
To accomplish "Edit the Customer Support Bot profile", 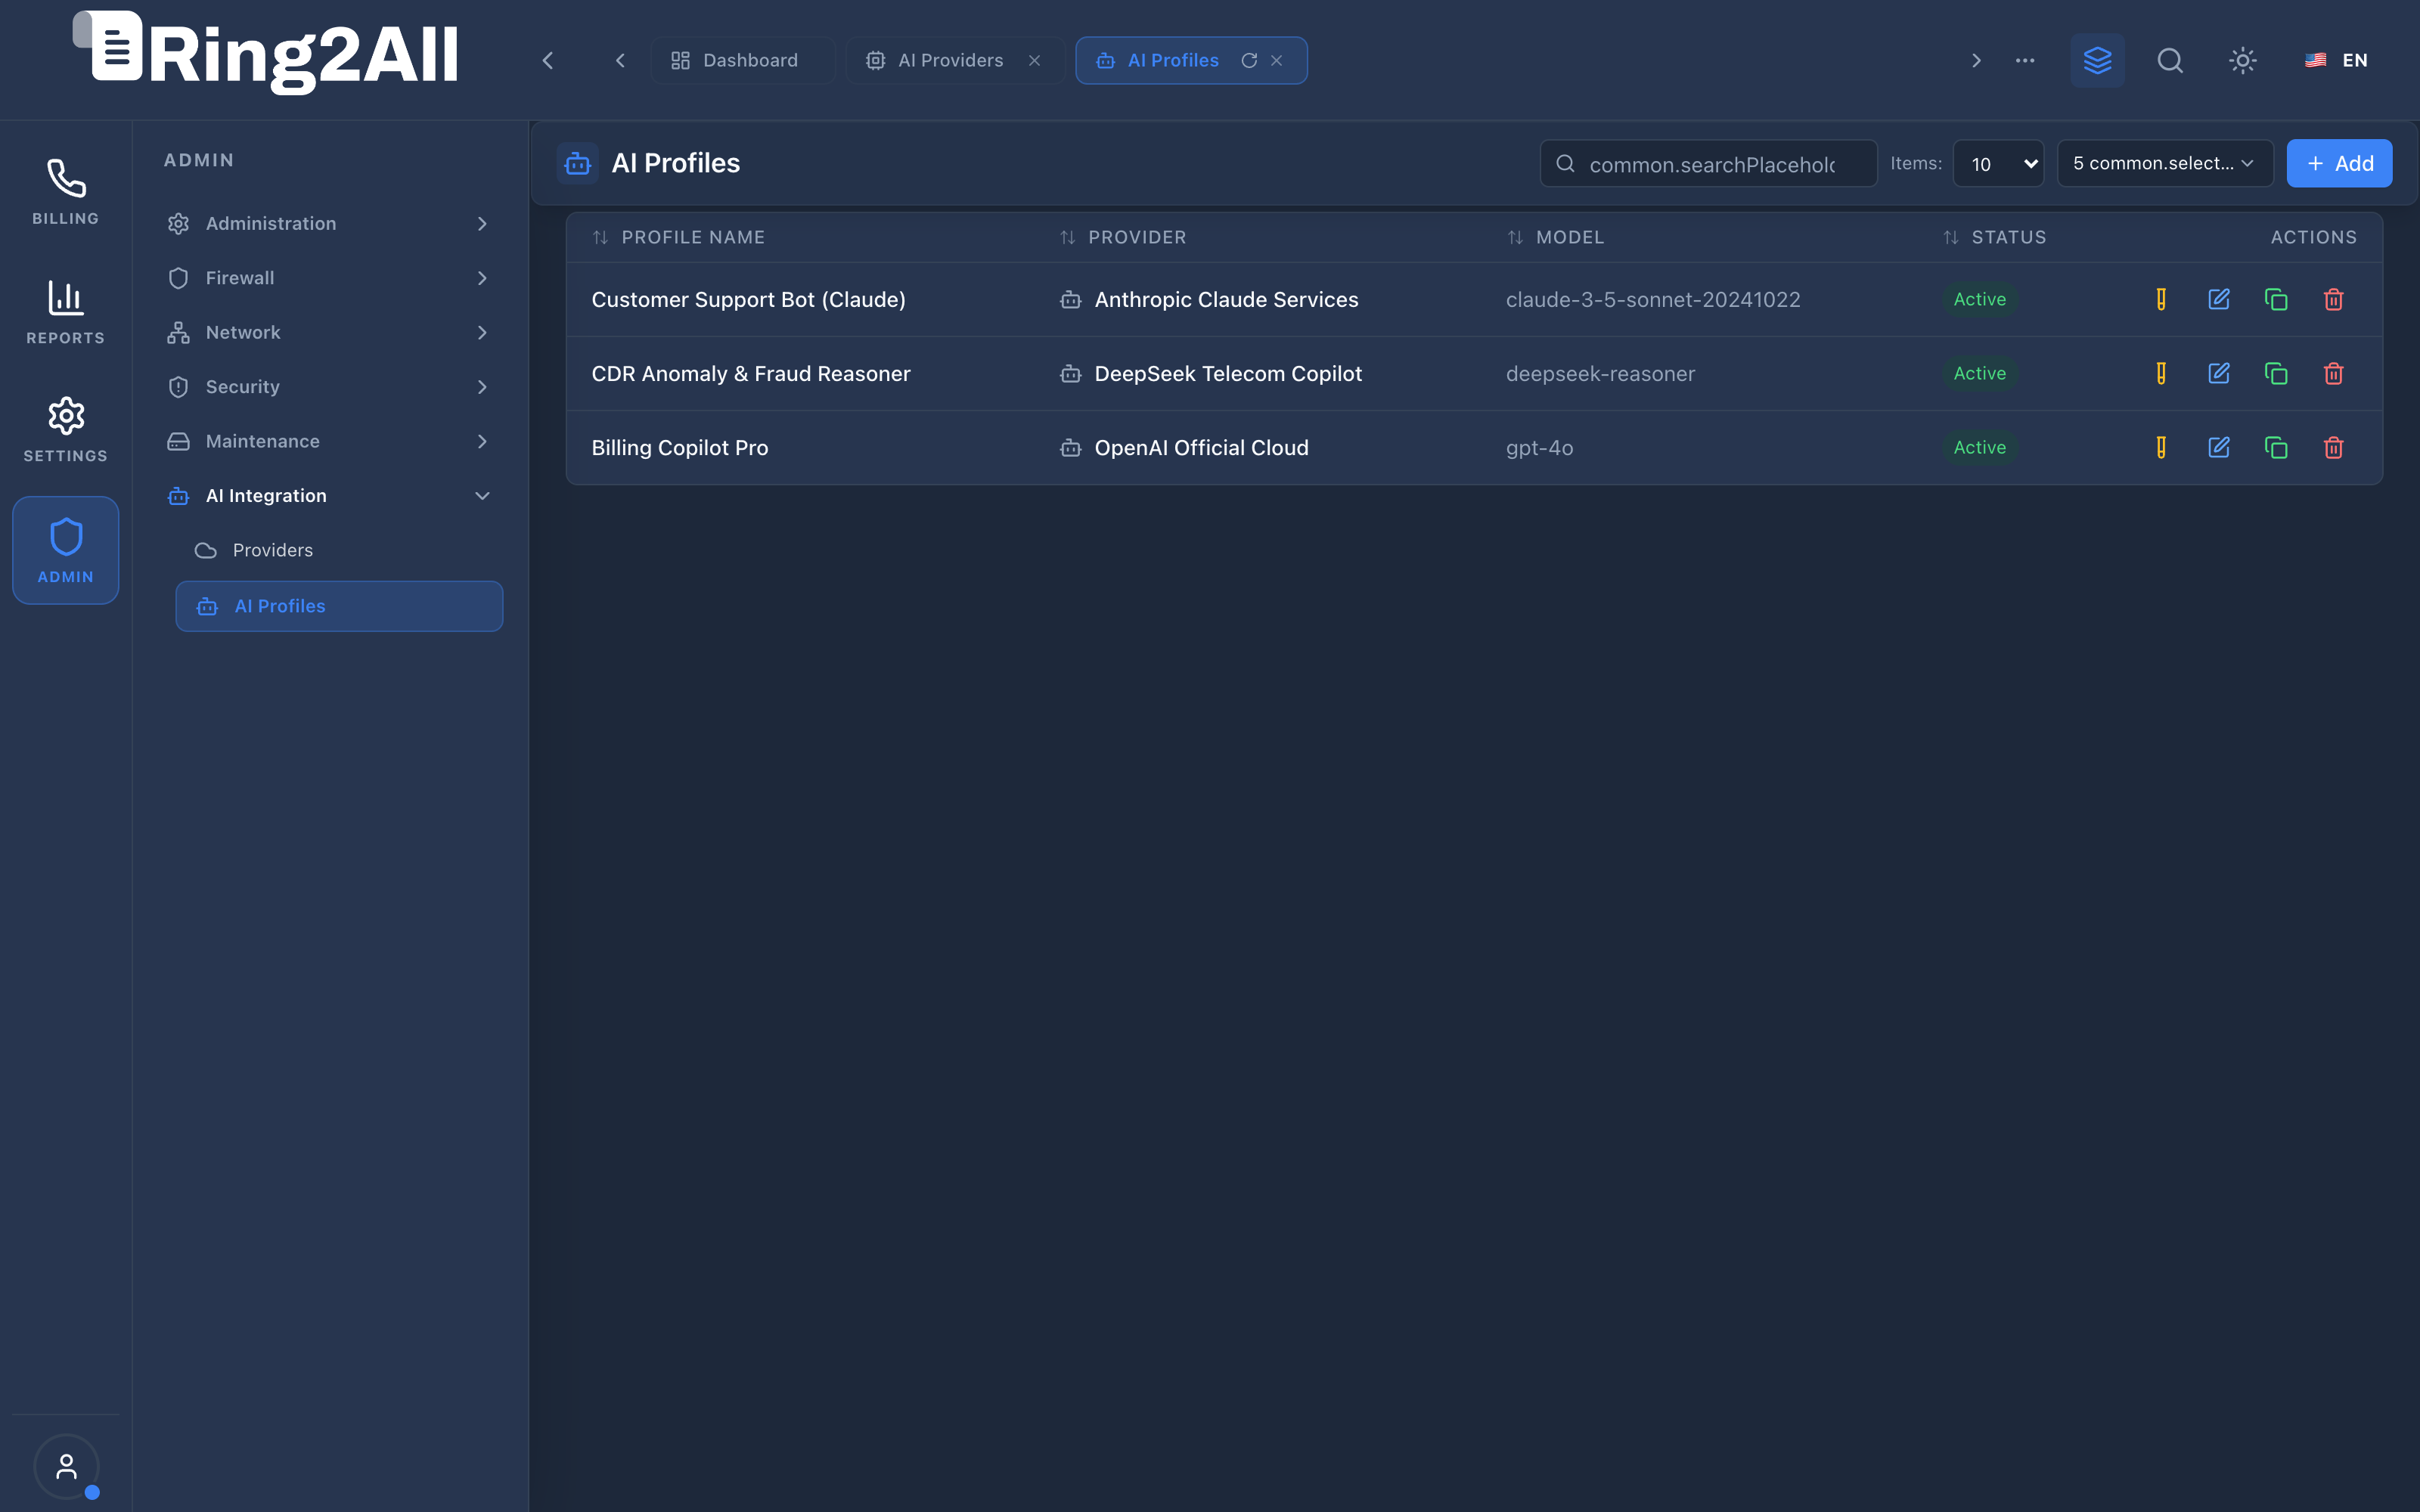I will point(2218,299).
